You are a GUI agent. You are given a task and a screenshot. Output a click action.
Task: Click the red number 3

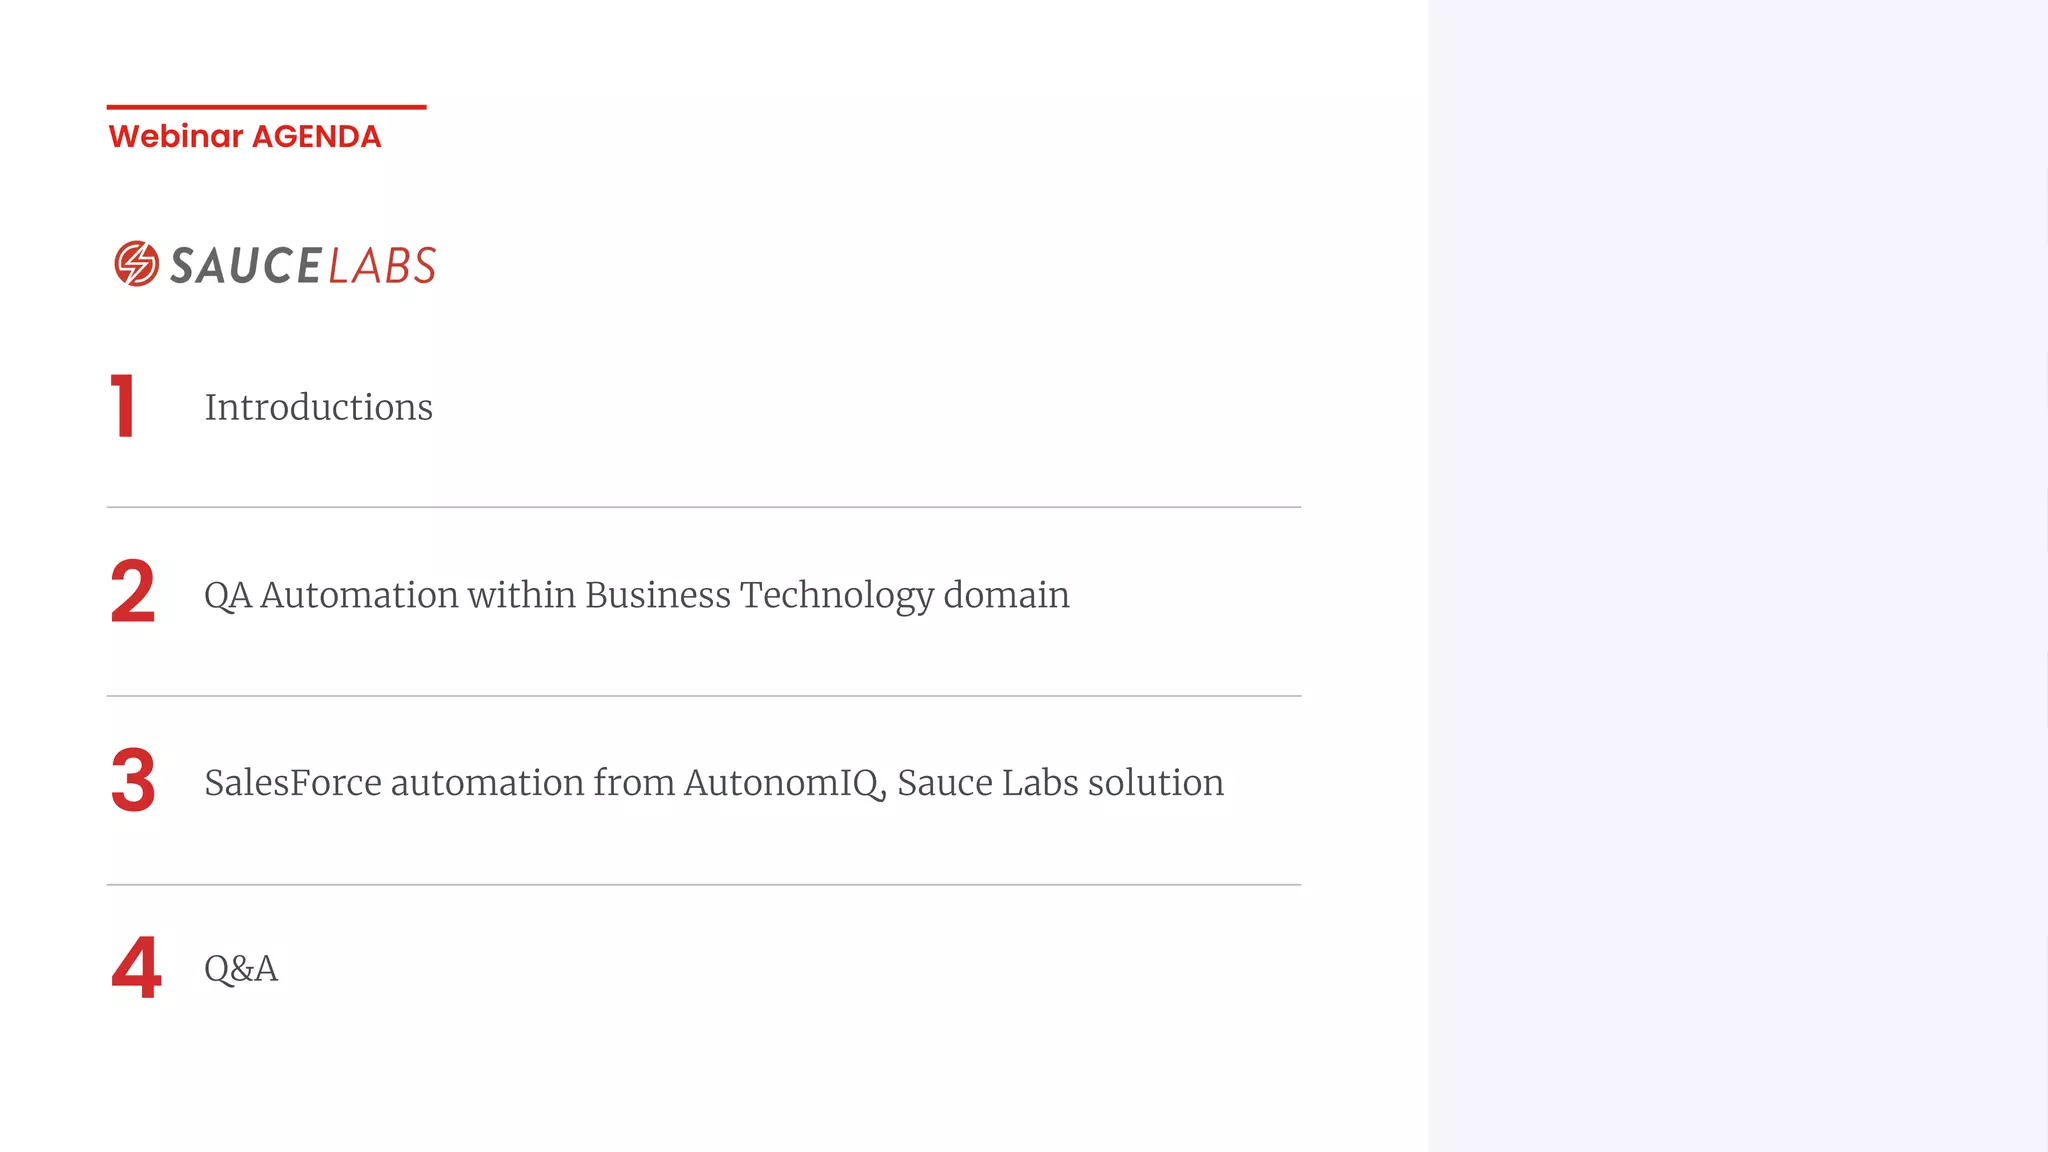(133, 780)
